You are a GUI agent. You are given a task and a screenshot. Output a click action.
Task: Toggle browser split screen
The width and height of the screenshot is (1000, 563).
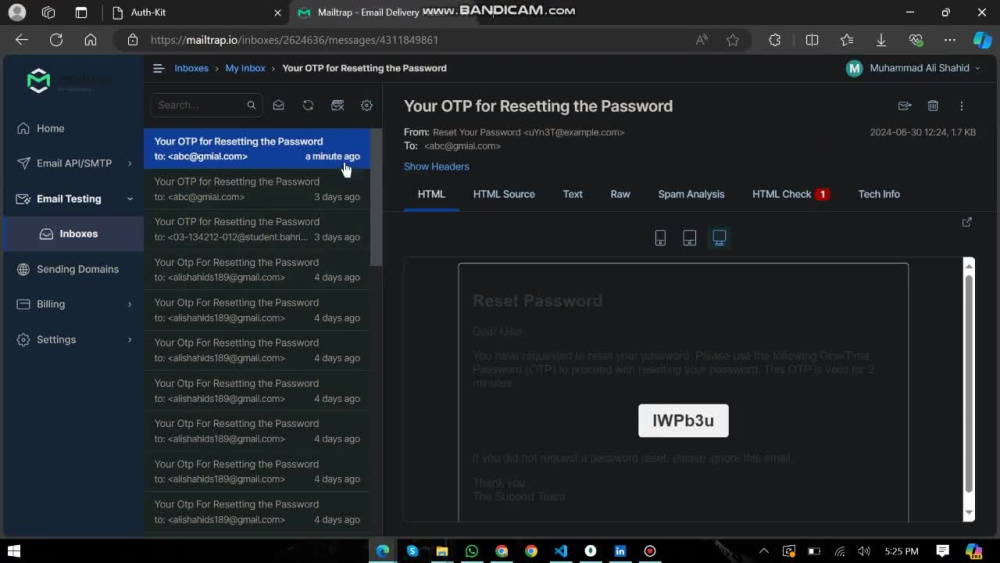[812, 40]
